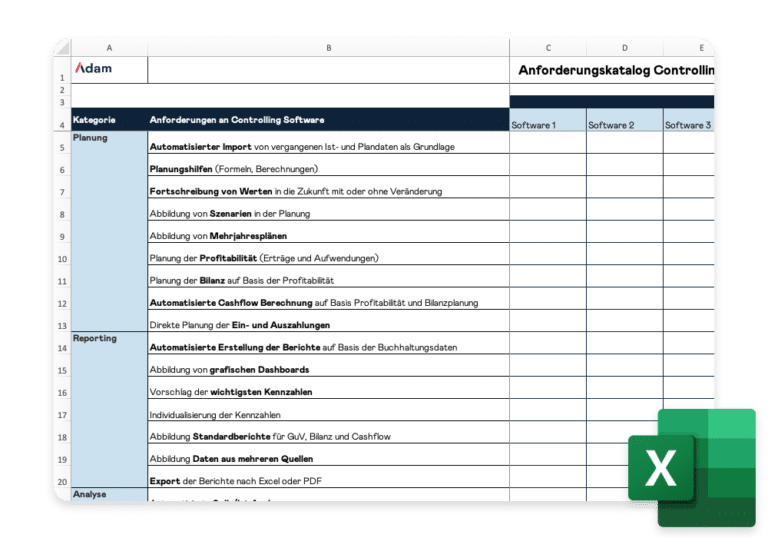Select column B header
Viewport: 768px width, 538px height.
coord(328,47)
